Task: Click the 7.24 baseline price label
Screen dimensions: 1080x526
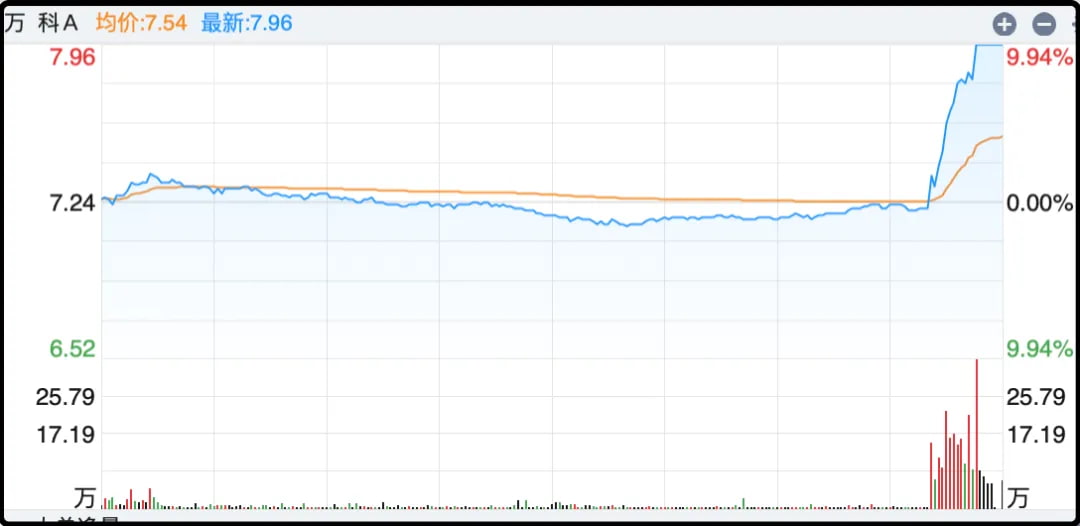Action: coord(71,204)
